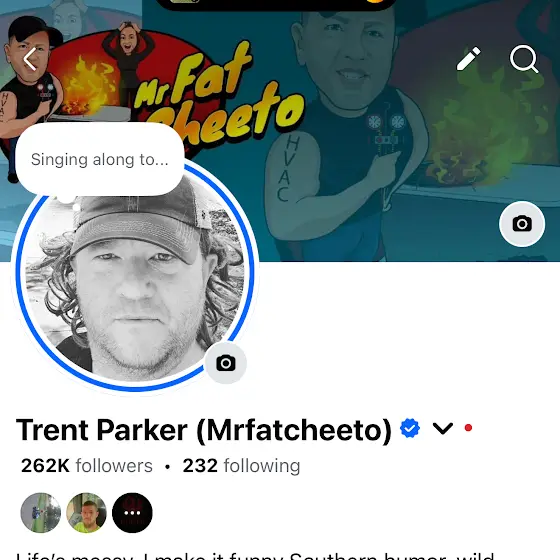Tap the pencil edit profile icon

[x=469, y=59]
